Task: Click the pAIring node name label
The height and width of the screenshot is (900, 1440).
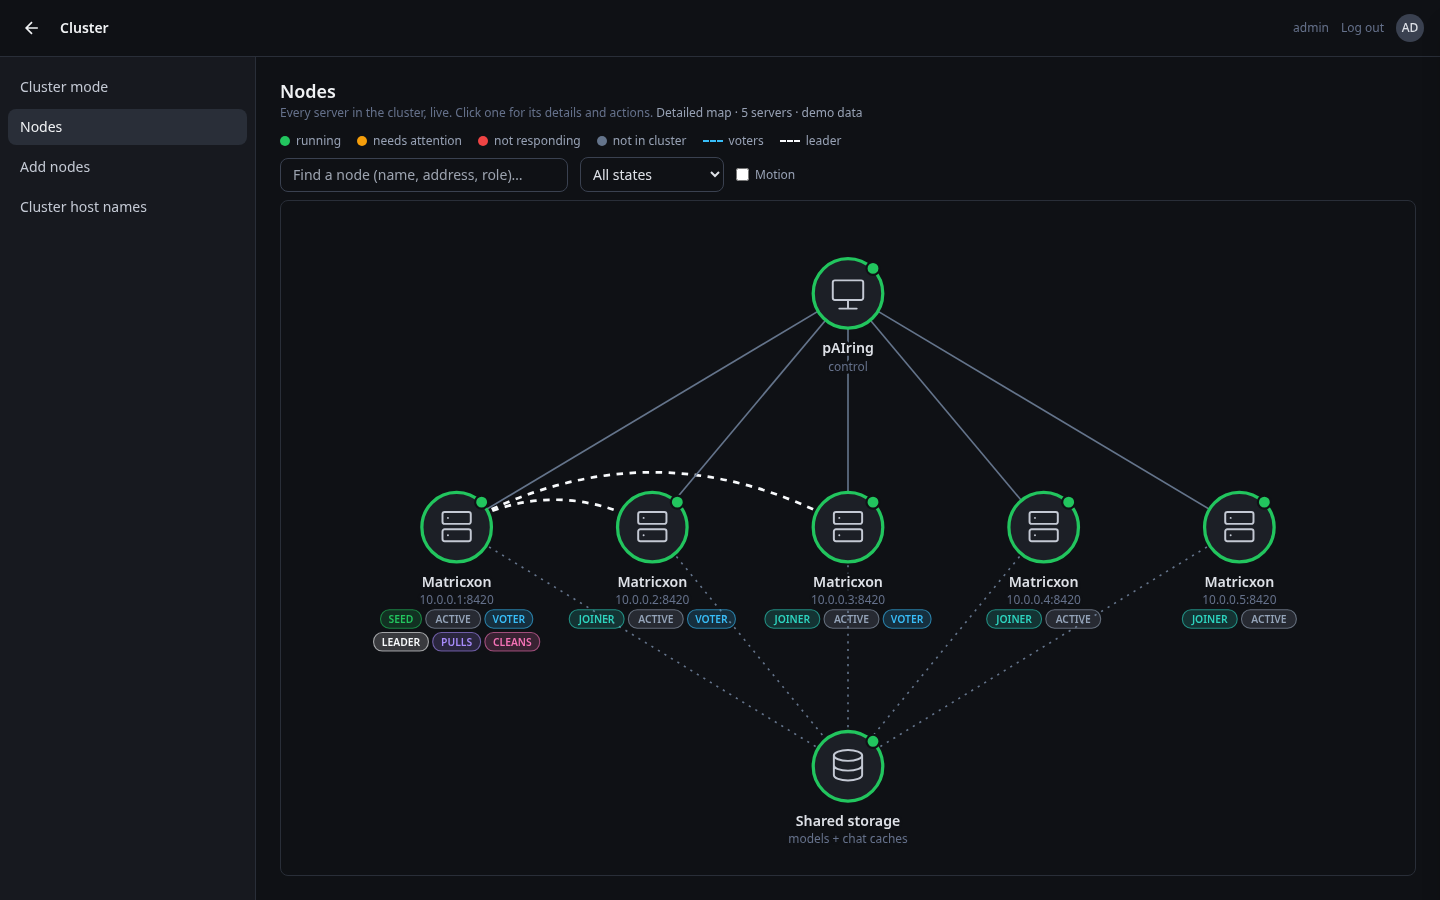Action: [x=848, y=348]
